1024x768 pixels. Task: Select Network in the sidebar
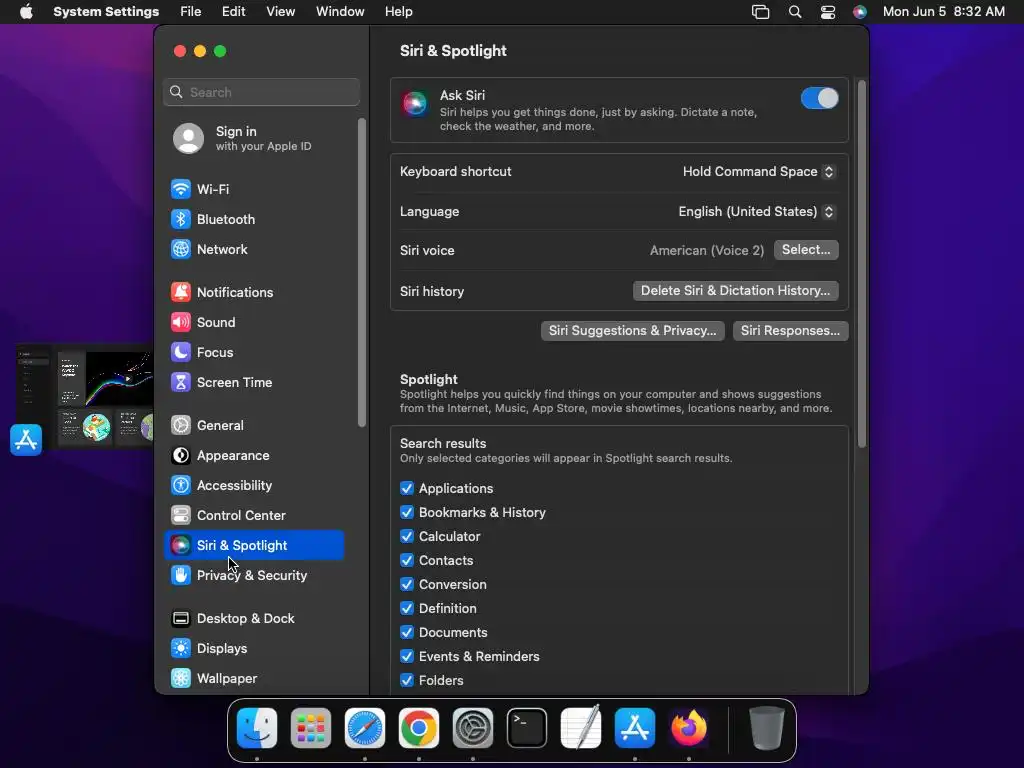(254, 249)
